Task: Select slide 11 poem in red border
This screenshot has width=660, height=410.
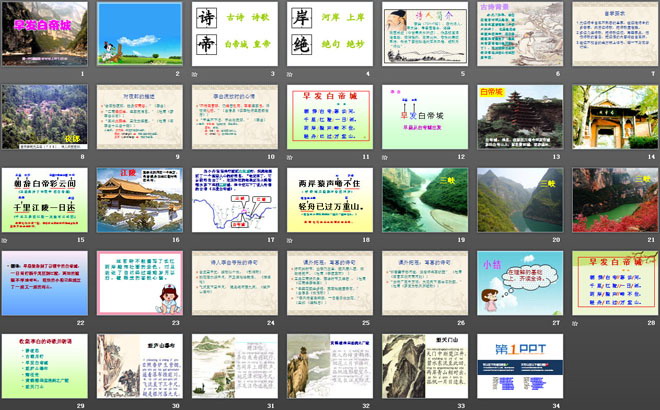Action: [330, 117]
